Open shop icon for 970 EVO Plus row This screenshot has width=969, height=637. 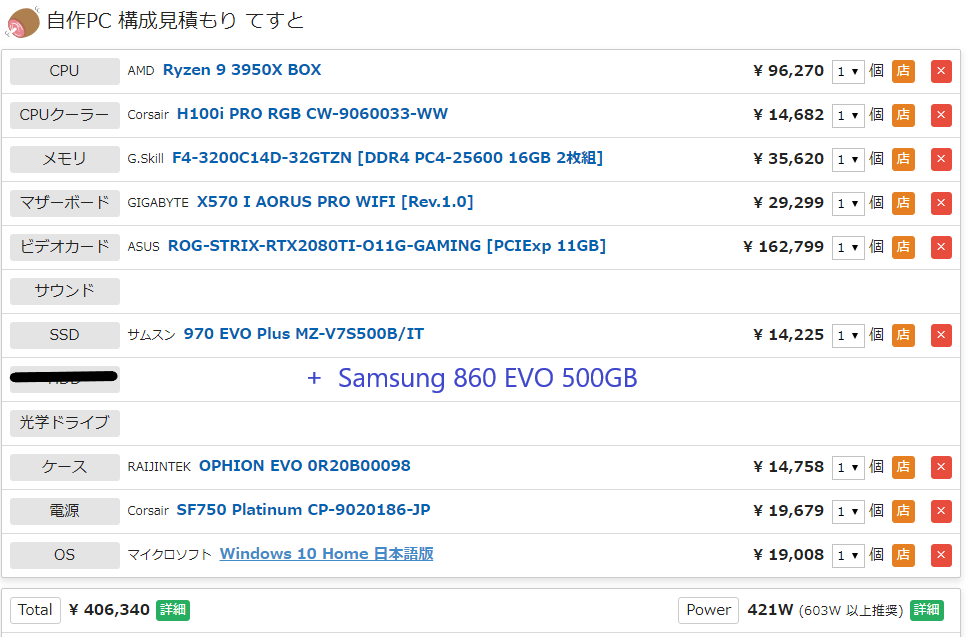pyautogui.click(x=903, y=335)
